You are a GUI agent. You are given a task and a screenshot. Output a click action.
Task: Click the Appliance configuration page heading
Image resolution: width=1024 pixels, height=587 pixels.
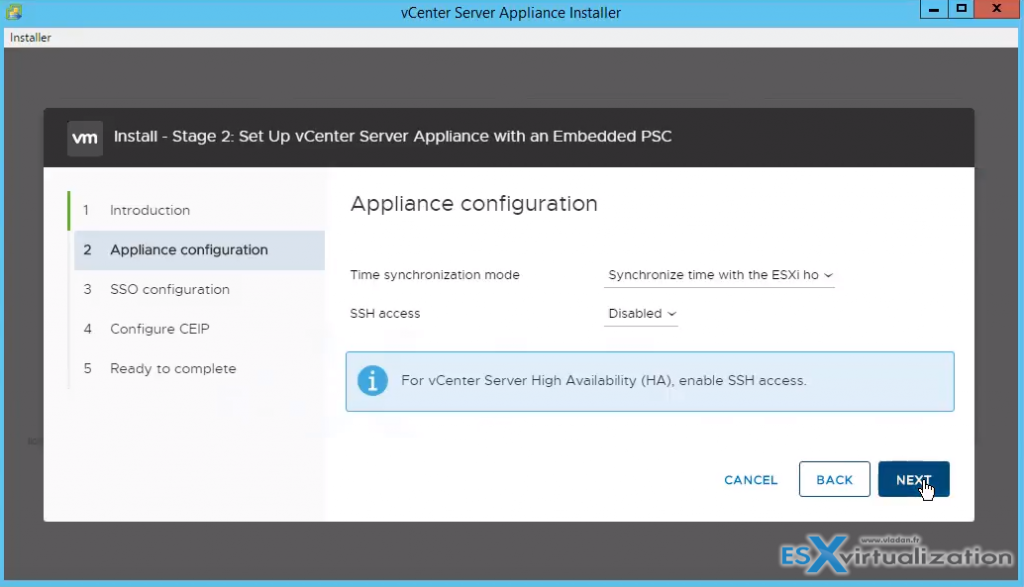(473, 203)
